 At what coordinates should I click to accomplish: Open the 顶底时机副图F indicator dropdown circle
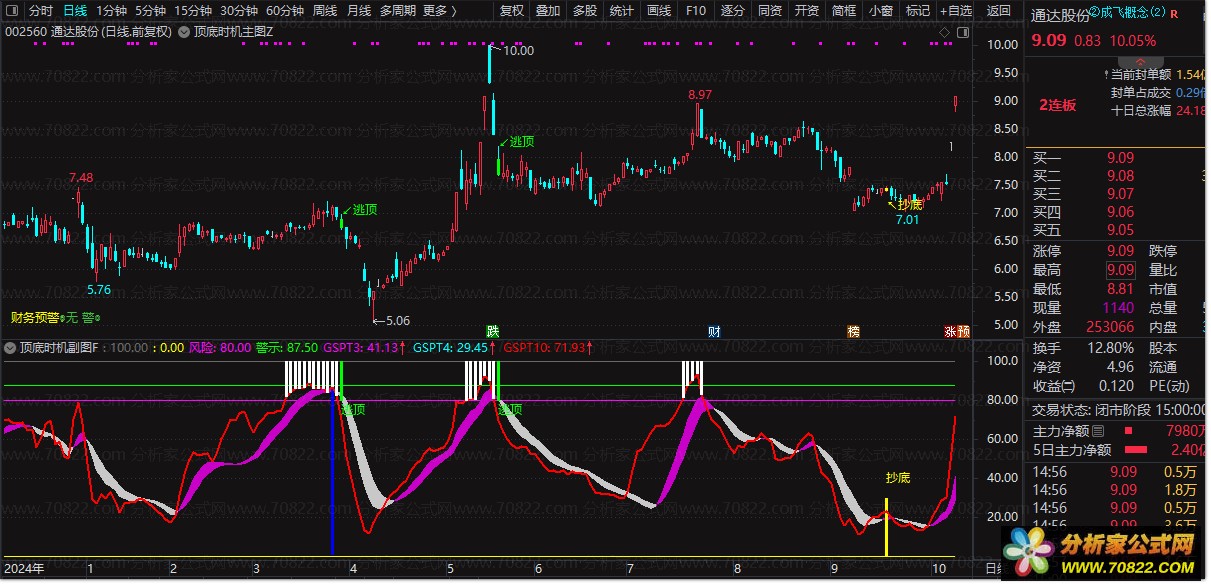coord(11,347)
